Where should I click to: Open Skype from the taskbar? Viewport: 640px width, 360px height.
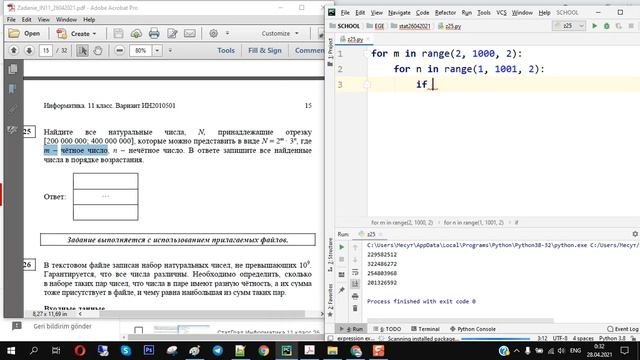(126, 350)
